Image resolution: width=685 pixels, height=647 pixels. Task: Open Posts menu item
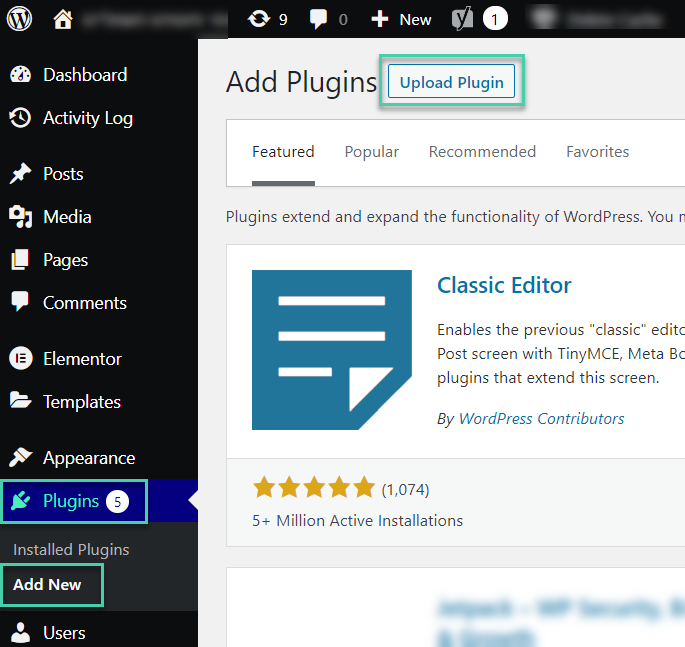(63, 174)
